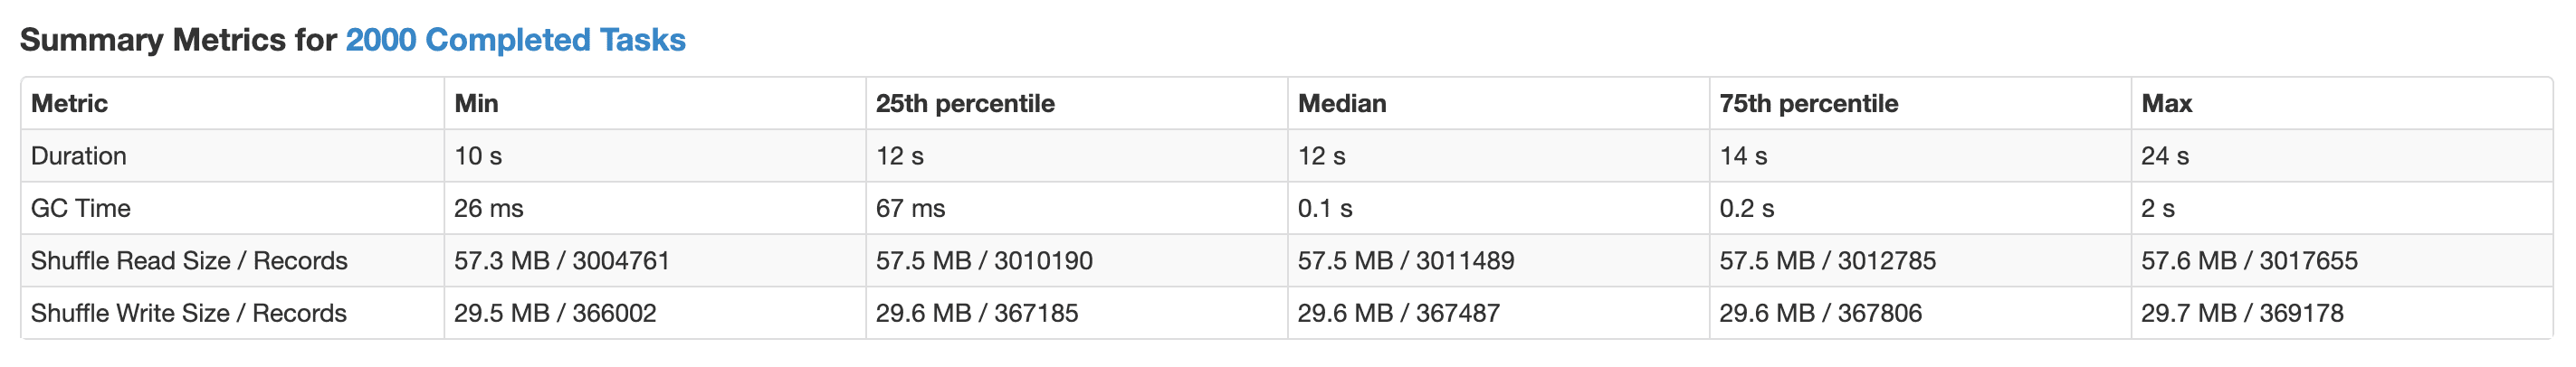Open the 2000 Completed Tasks link
Viewport: 2576px width, 367px height.
(515, 40)
